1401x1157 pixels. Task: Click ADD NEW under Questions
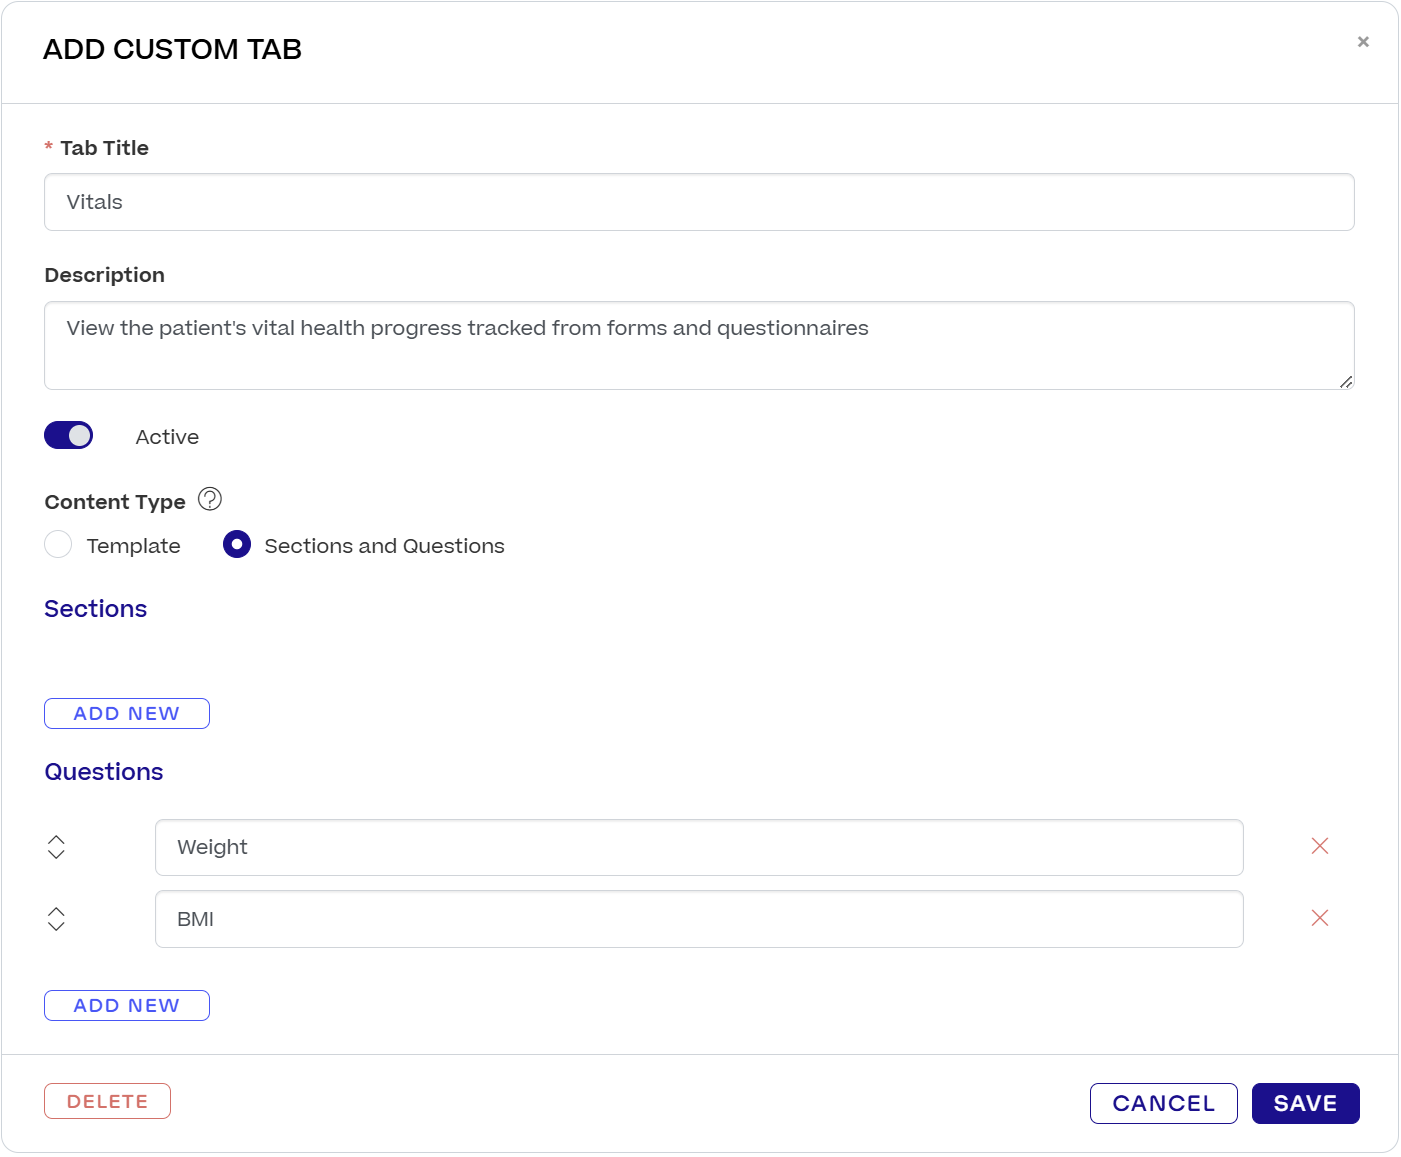126,1005
